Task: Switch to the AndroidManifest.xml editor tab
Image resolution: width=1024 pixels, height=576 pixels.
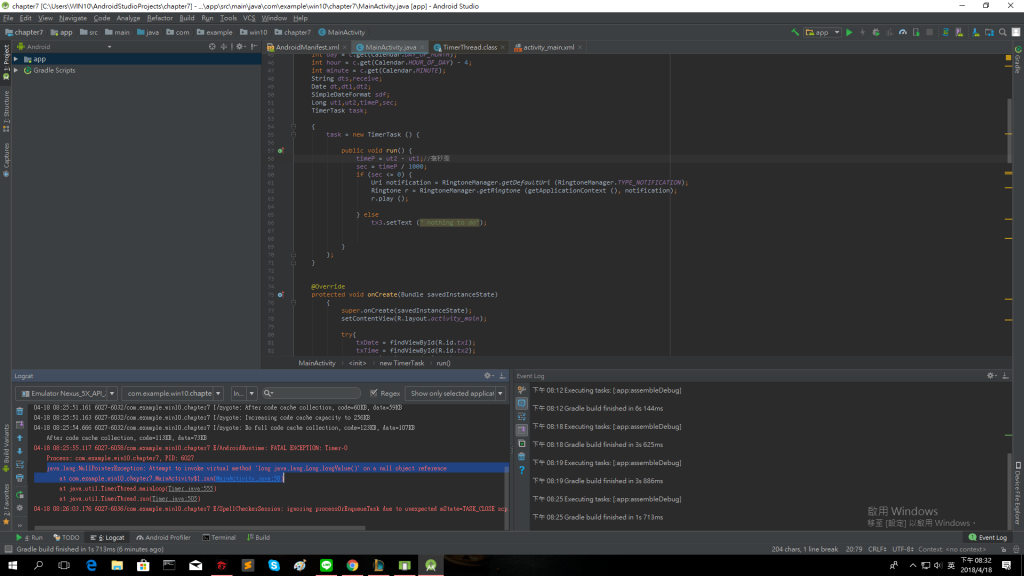Action: [306, 47]
